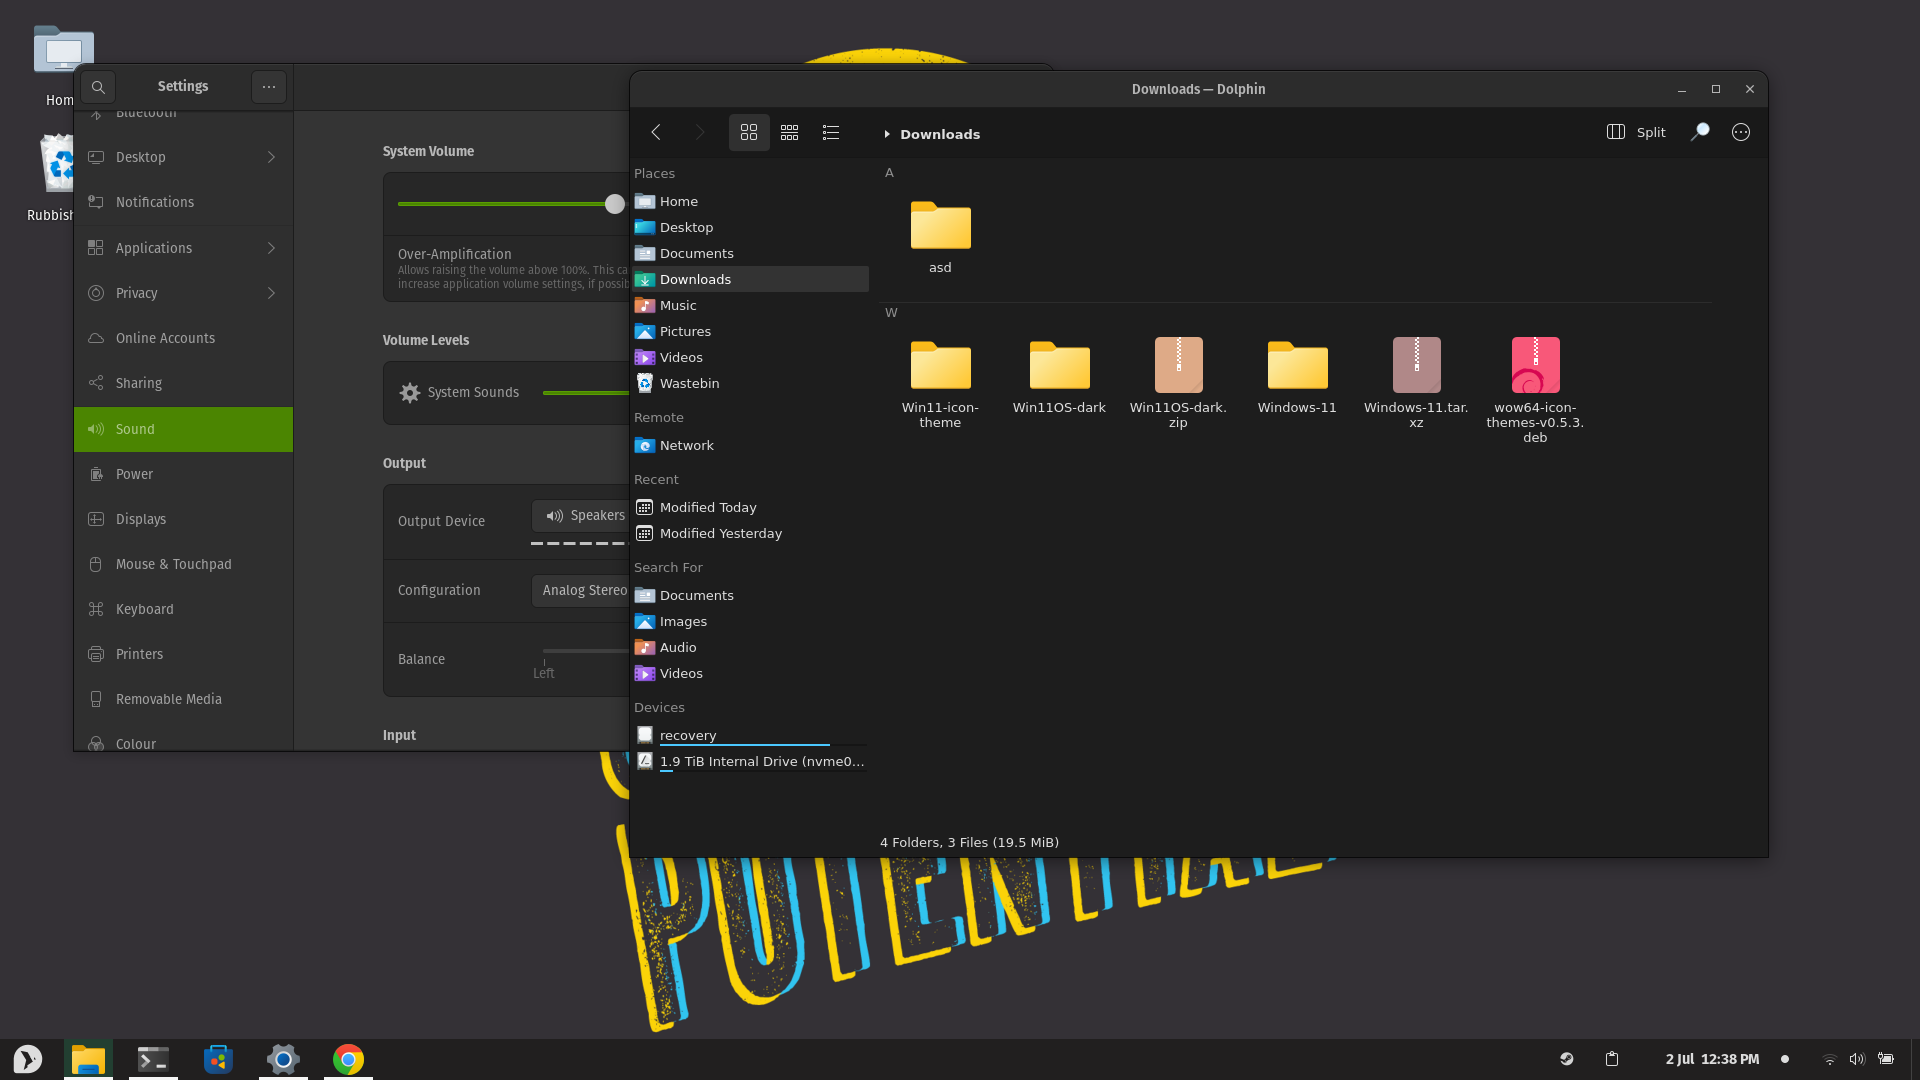
Task: Click the back navigation arrow in Dolphin
Action: coord(656,132)
